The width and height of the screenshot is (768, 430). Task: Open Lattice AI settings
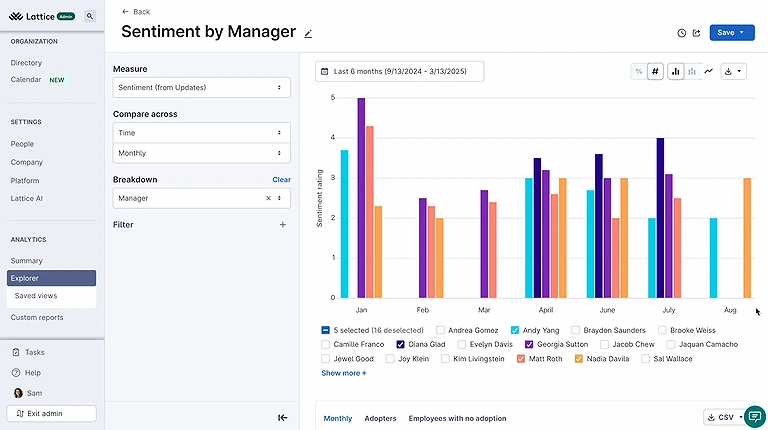pos(26,198)
